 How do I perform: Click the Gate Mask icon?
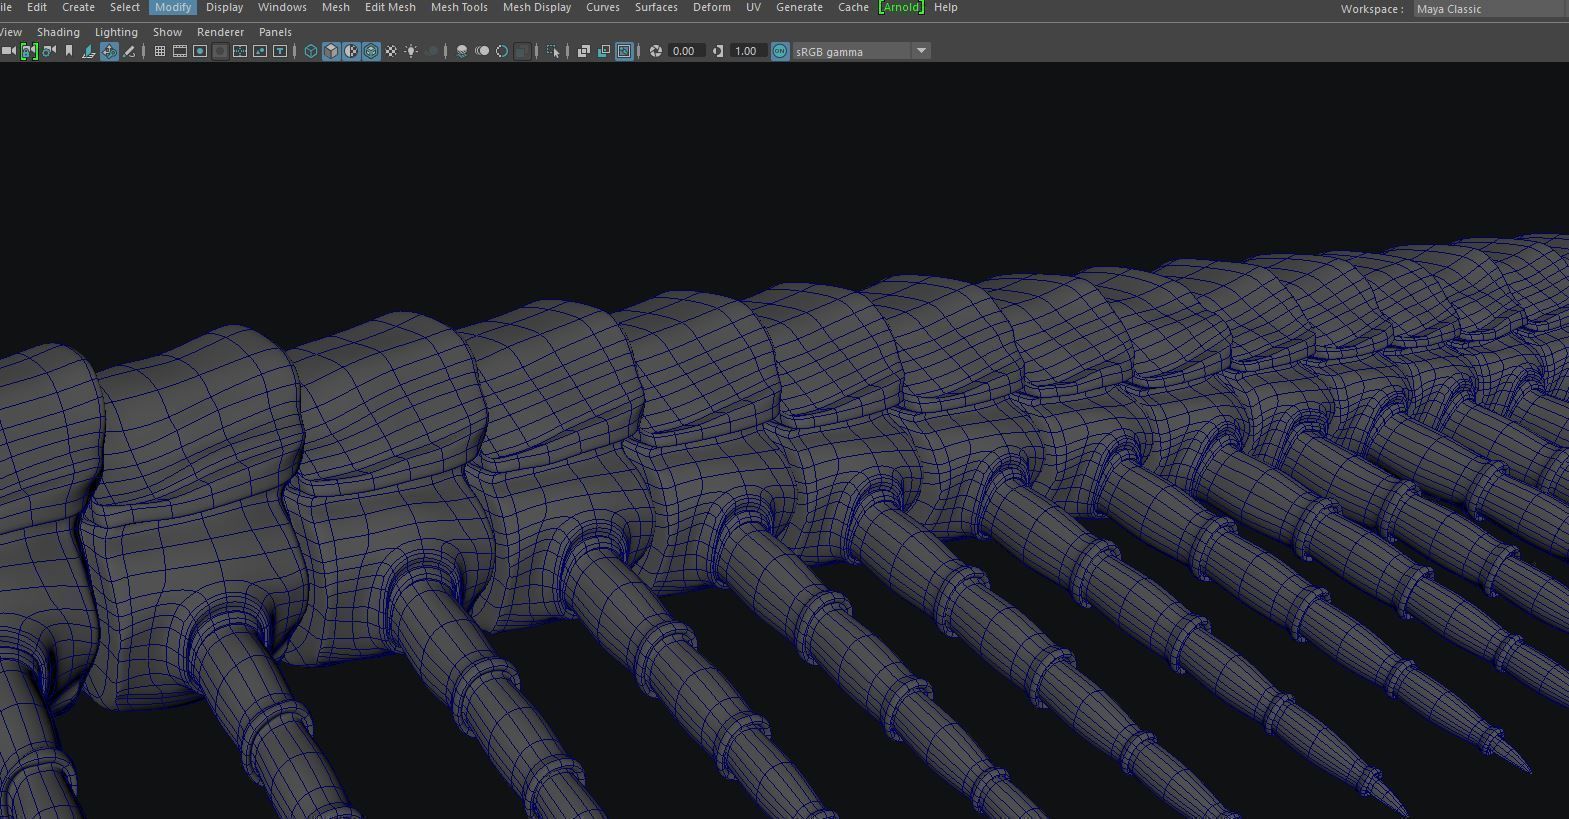[x=220, y=51]
